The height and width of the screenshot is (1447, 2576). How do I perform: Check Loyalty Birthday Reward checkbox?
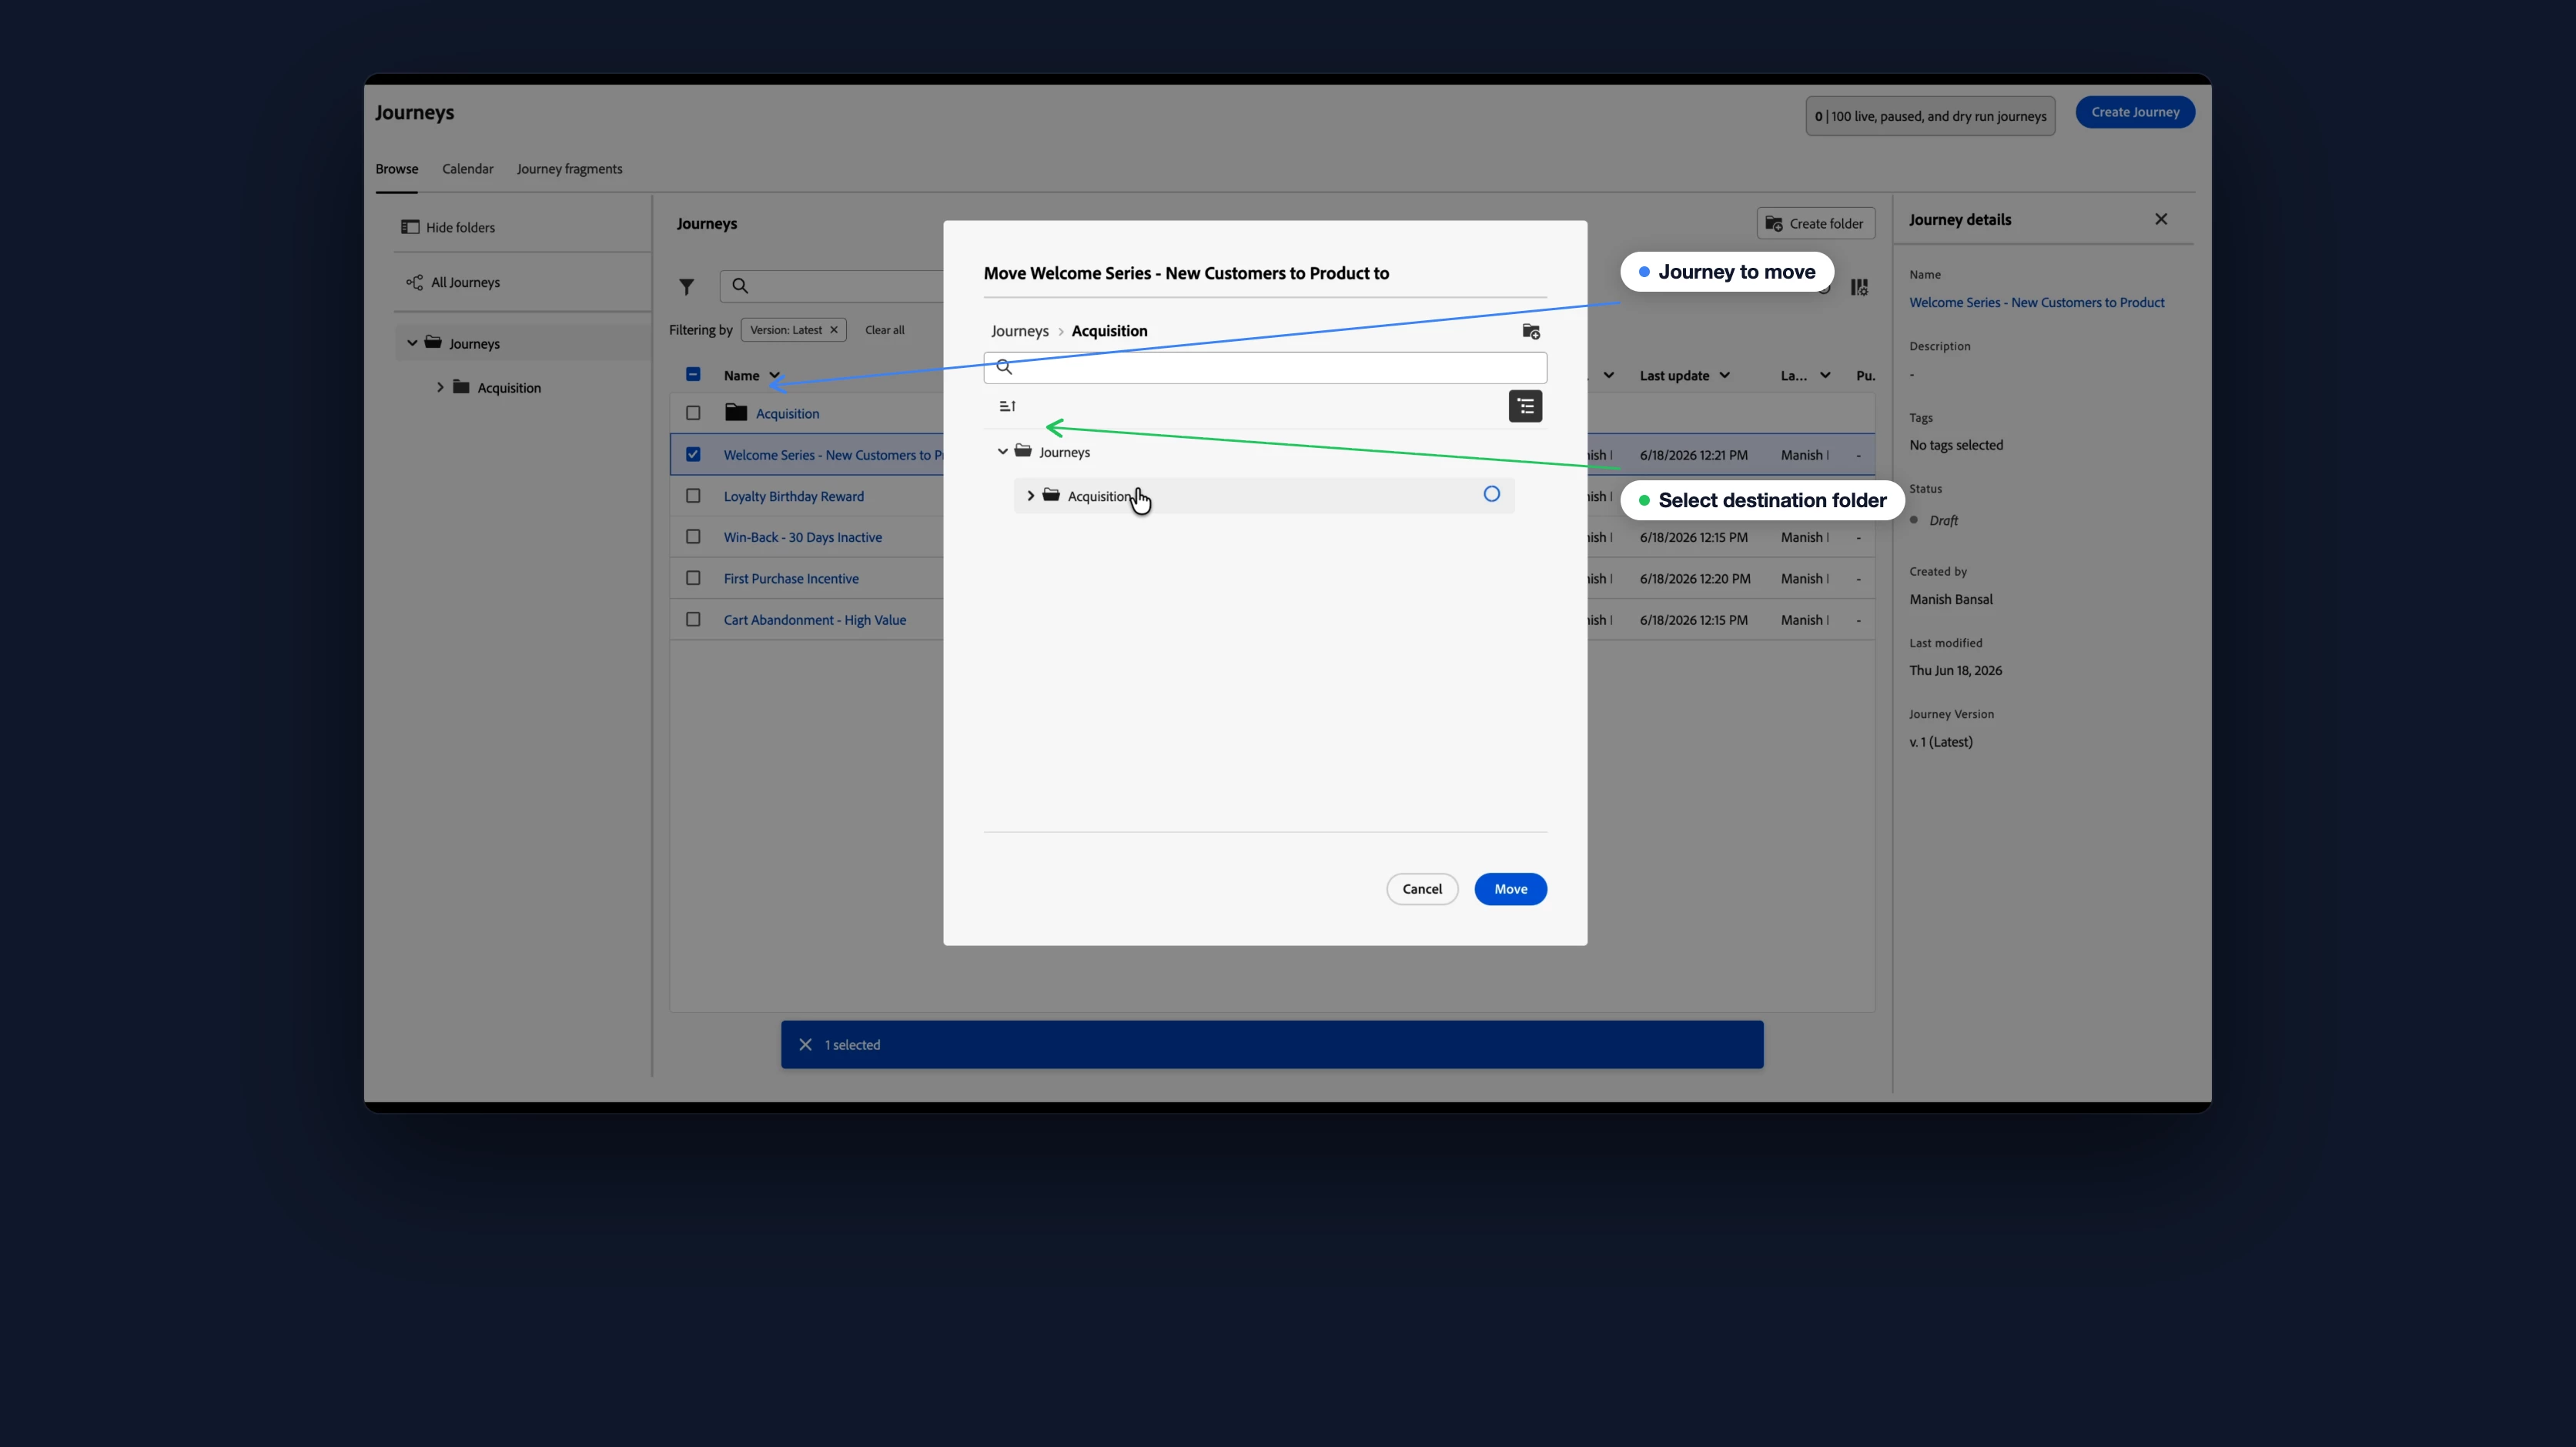pyautogui.click(x=693, y=496)
